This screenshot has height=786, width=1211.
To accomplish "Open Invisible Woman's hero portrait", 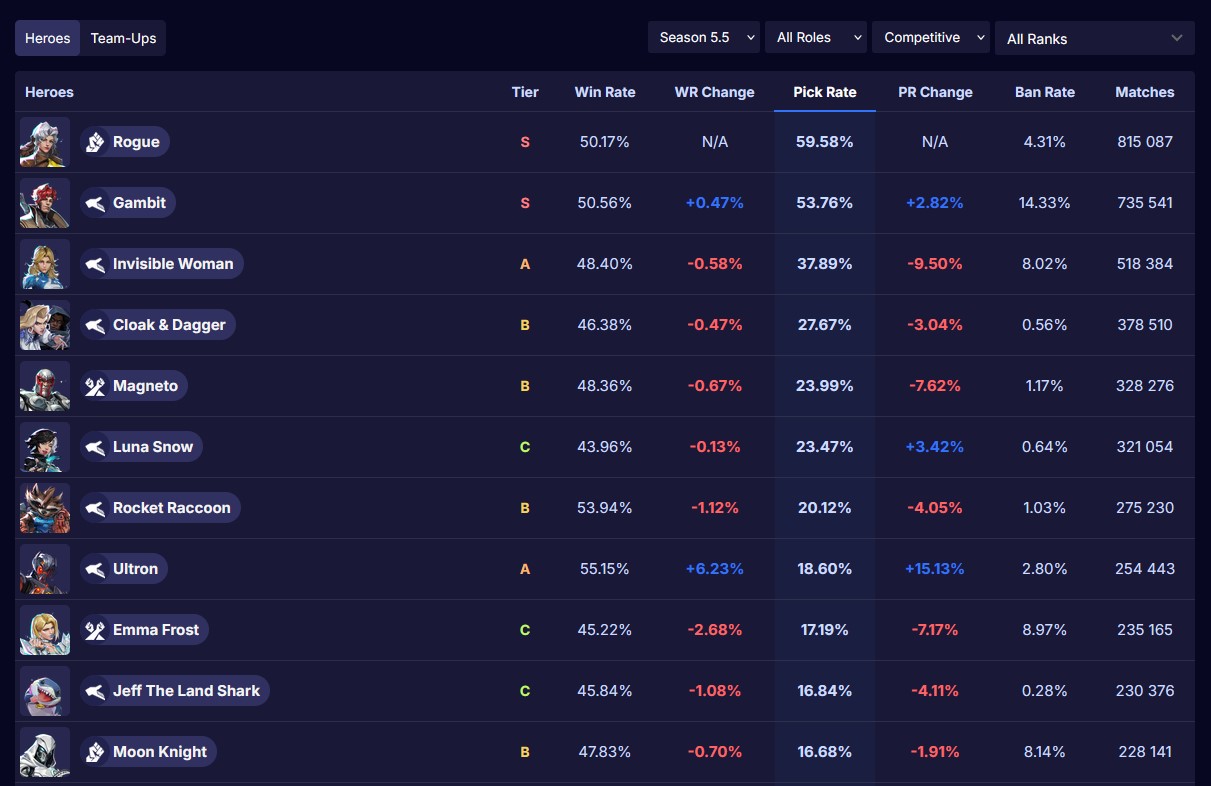I will coord(45,264).
